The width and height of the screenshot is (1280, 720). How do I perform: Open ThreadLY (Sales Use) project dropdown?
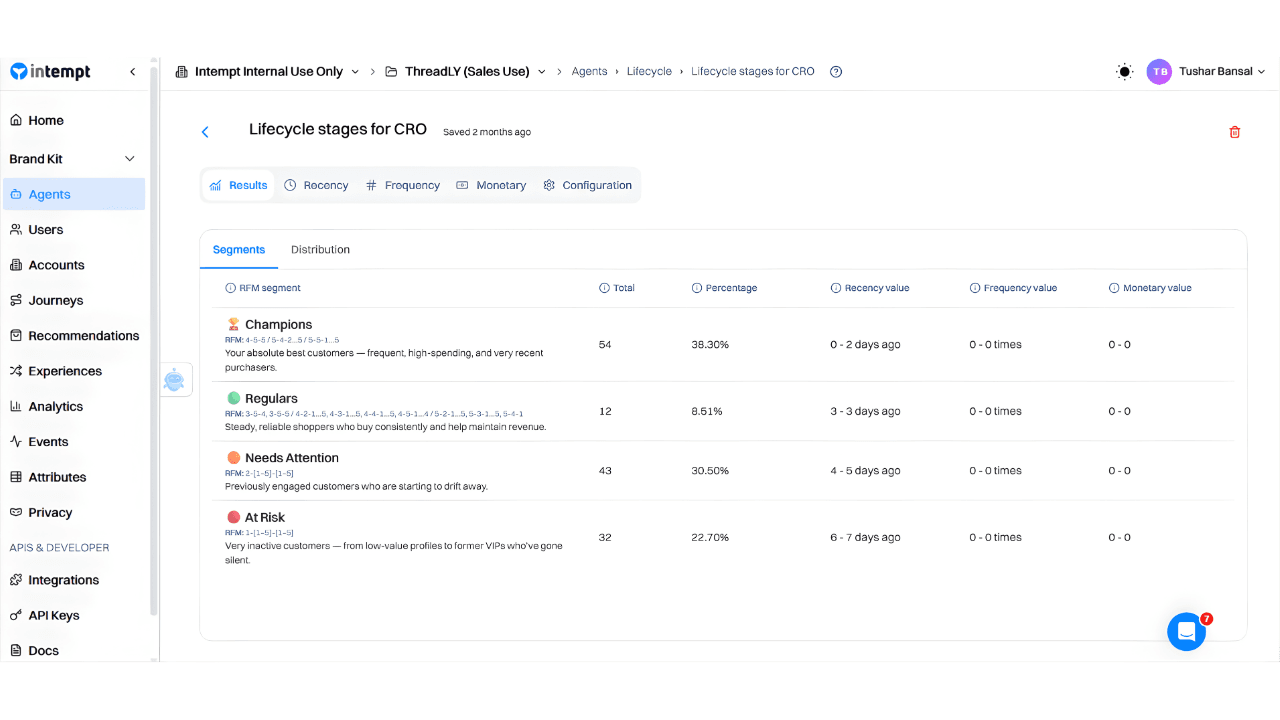click(465, 72)
